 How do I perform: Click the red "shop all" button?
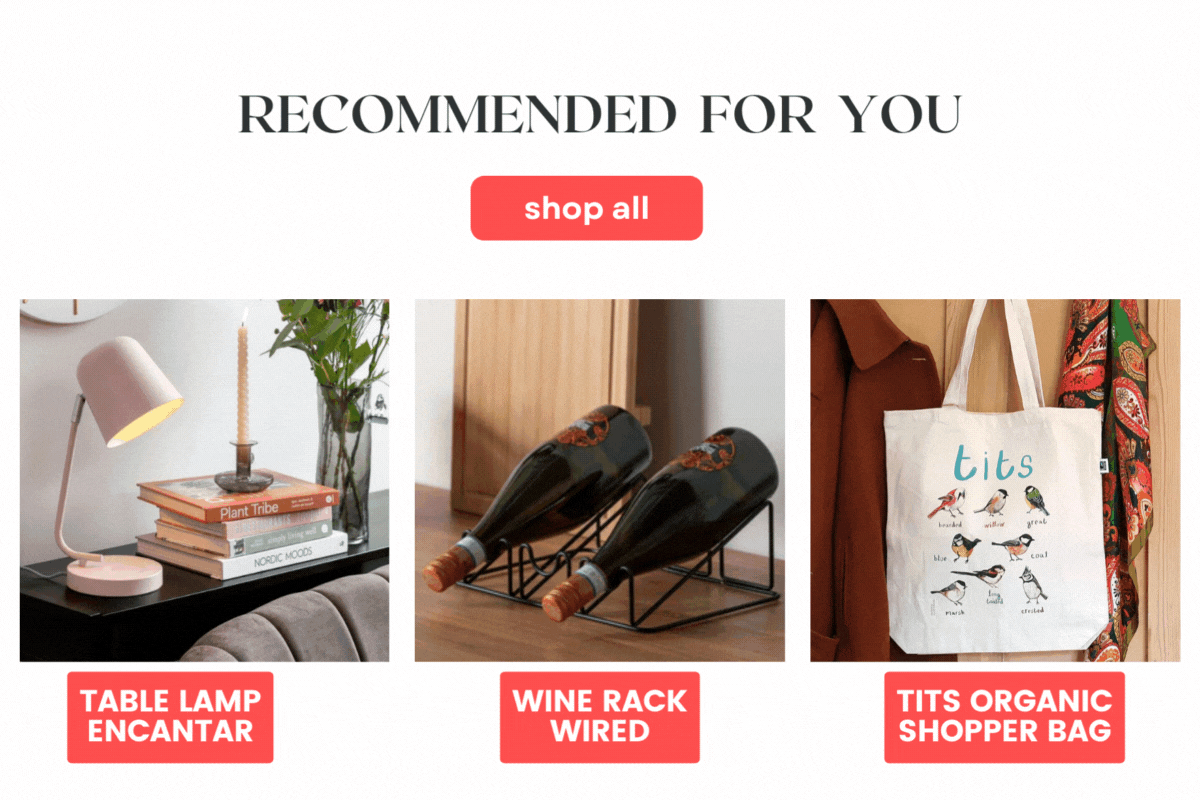point(586,208)
